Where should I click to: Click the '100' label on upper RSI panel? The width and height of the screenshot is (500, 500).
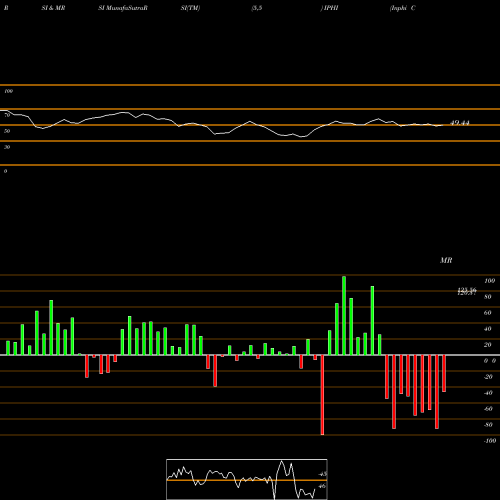click(x=8, y=91)
